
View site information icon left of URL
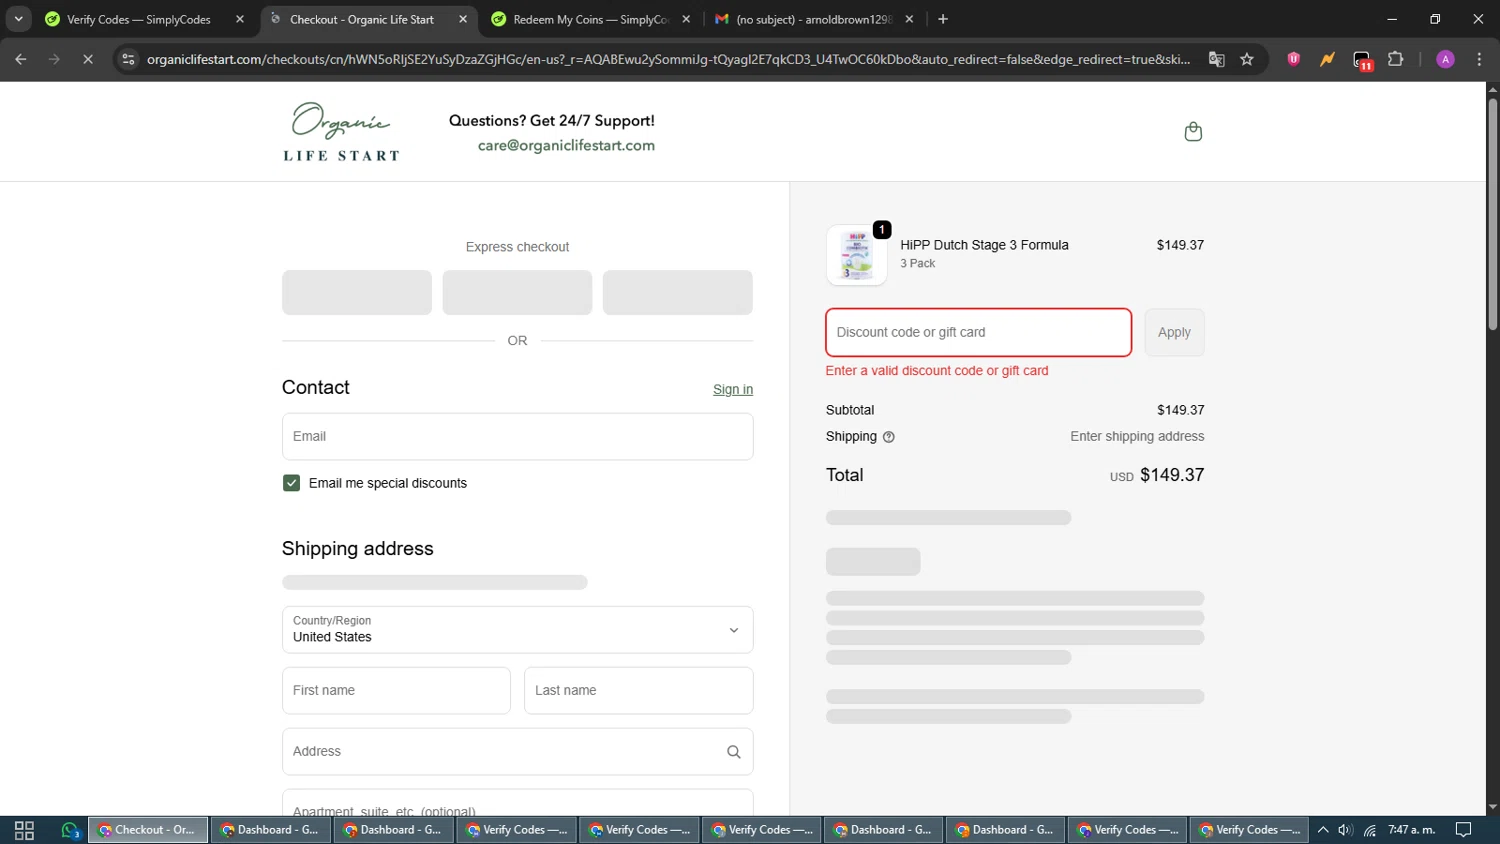pos(128,60)
